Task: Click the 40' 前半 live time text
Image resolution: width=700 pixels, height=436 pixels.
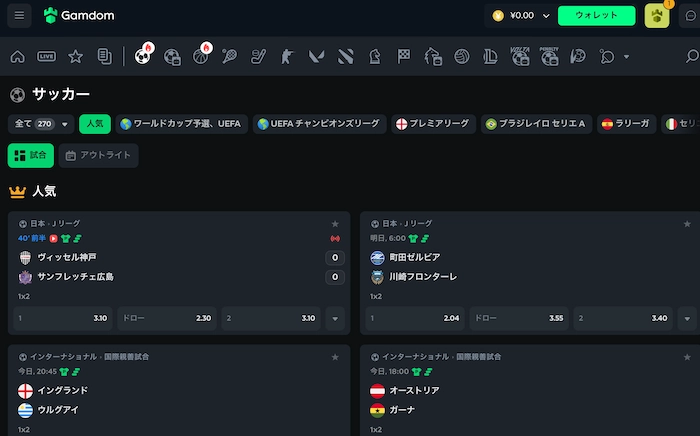Action: point(32,239)
